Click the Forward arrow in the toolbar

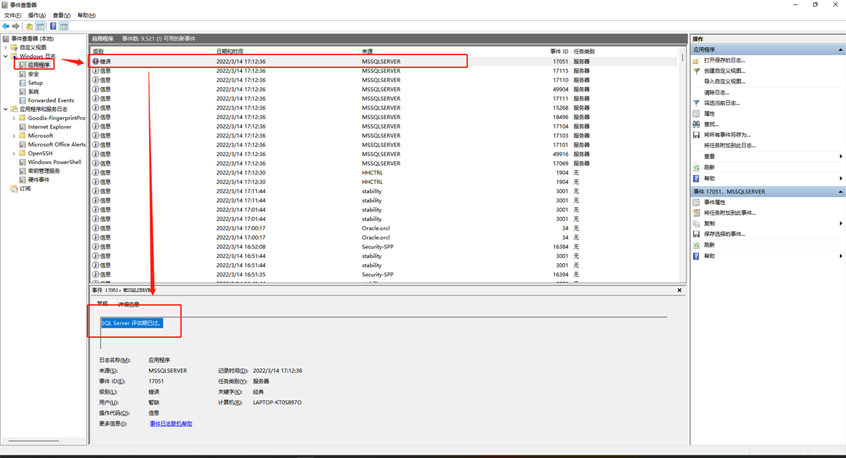pyautogui.click(x=17, y=26)
